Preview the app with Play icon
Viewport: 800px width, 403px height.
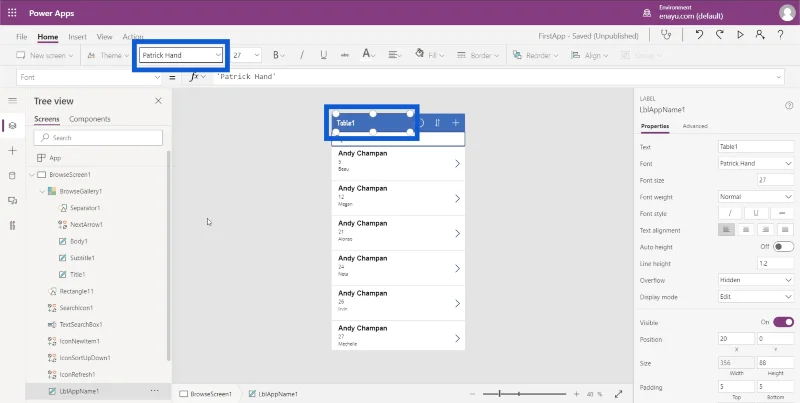(740, 35)
